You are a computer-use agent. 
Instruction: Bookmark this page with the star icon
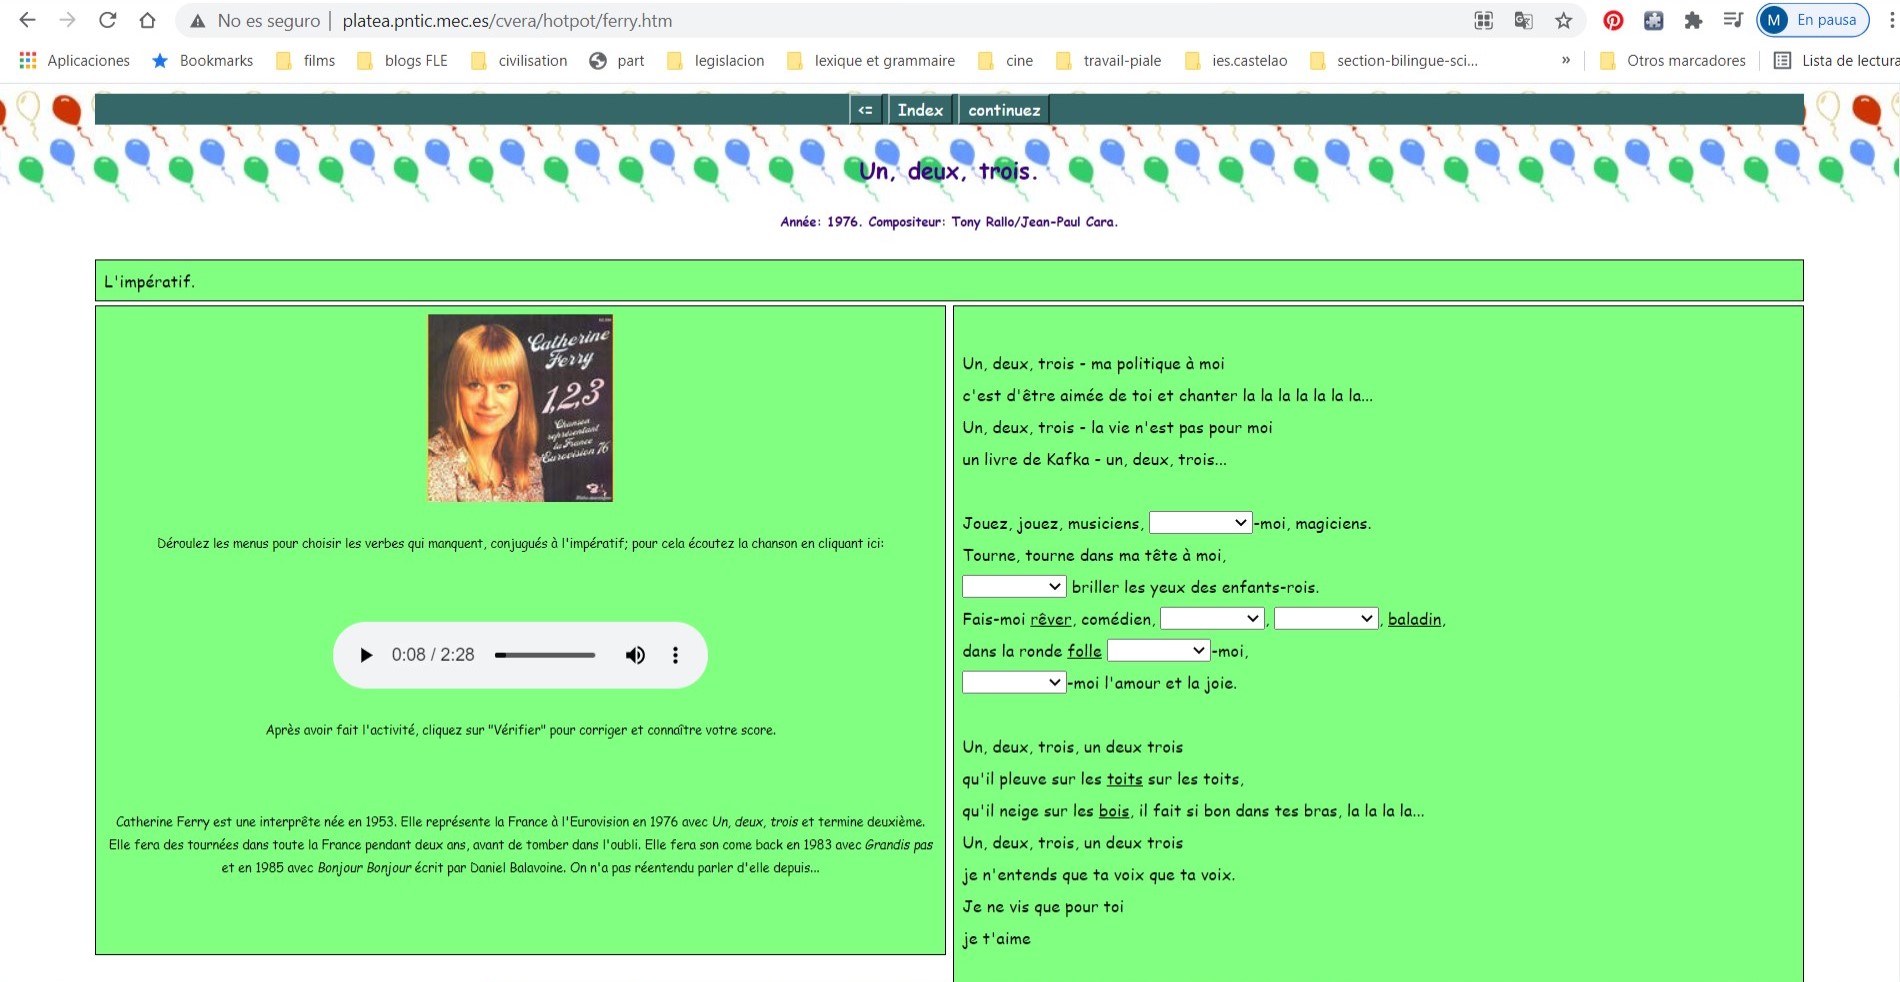point(1563,20)
